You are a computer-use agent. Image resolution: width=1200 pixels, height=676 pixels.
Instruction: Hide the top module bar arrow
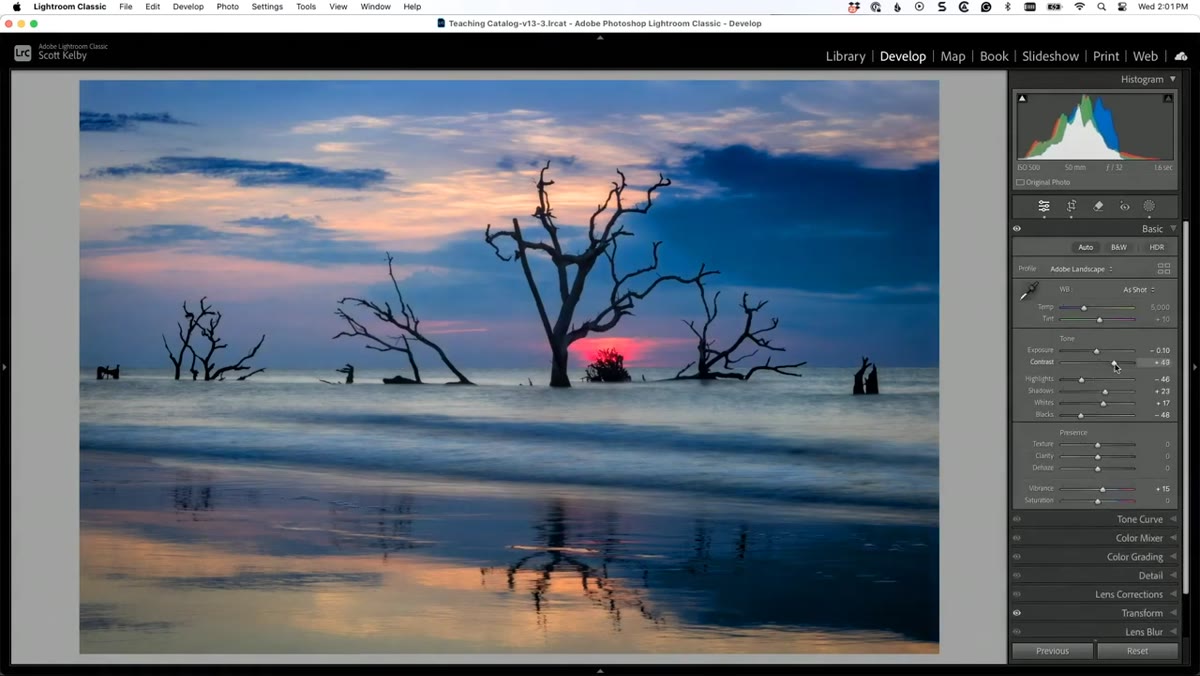[600, 37]
